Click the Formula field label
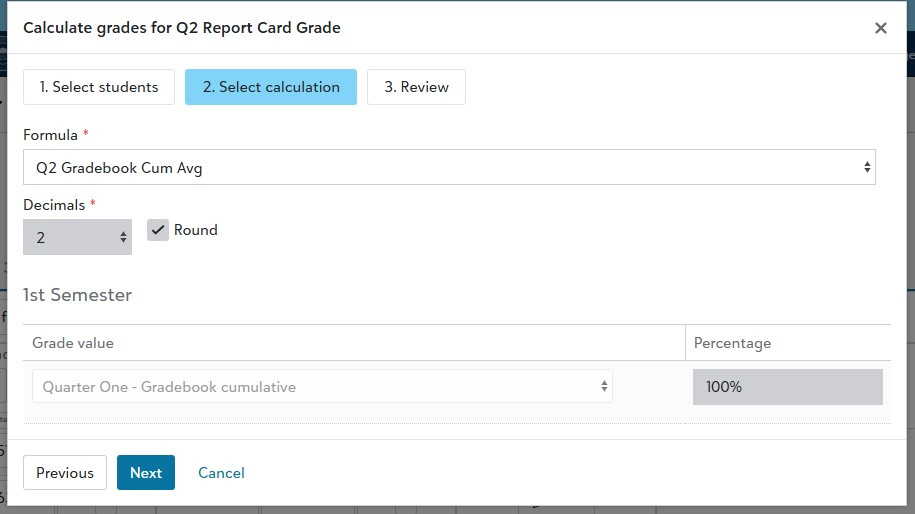The image size is (915, 514). pyautogui.click(x=50, y=135)
